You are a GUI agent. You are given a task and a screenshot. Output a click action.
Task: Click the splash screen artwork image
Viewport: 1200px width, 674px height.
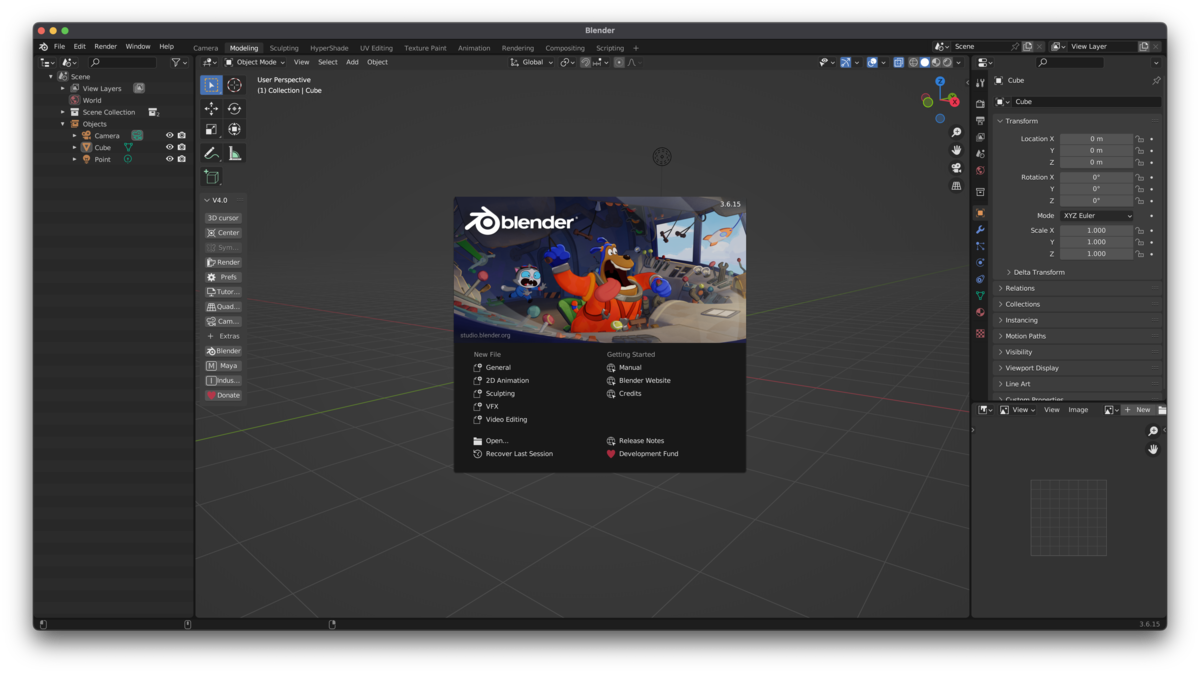pyautogui.click(x=600, y=270)
